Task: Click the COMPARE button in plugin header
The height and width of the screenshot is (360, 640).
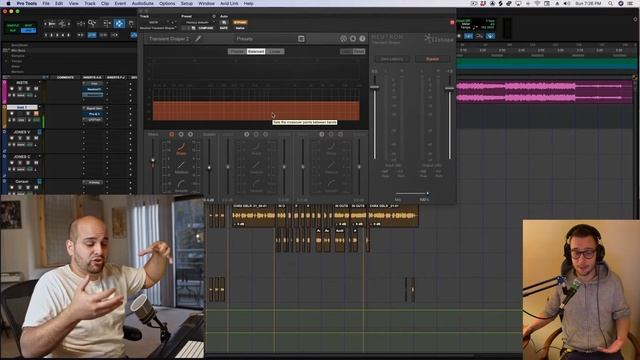Action: 206,28
